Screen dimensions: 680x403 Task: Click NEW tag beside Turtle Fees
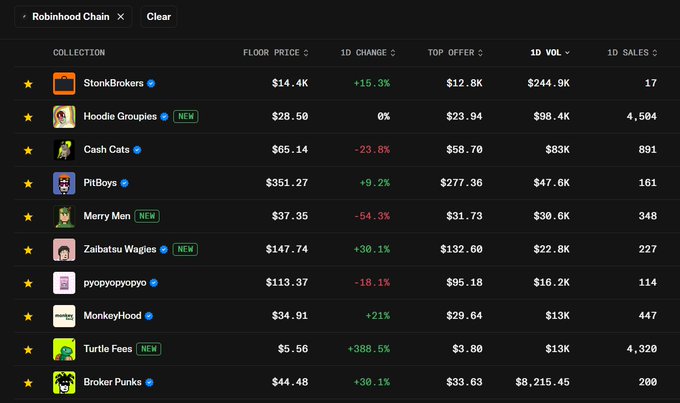coord(149,349)
